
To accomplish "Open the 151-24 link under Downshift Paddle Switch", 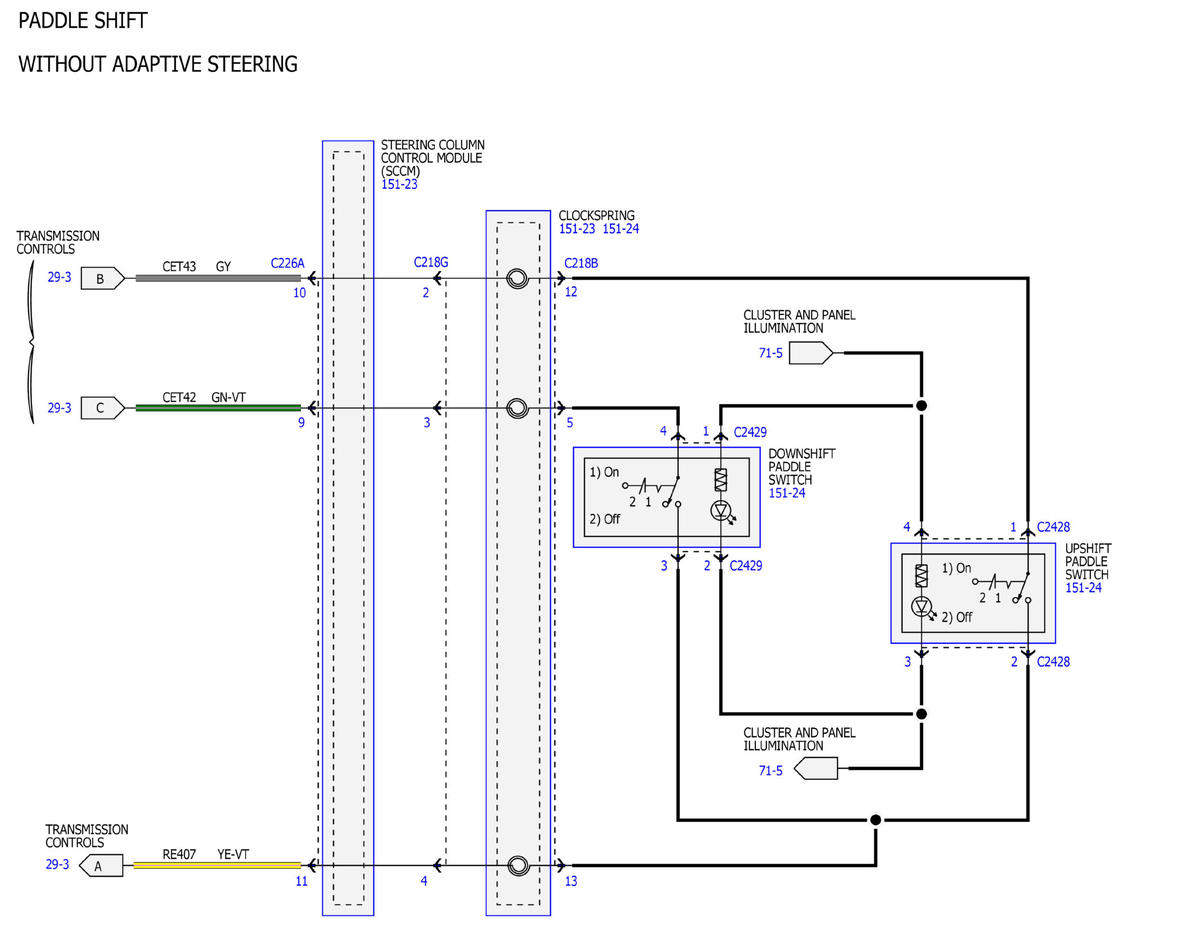I will click(x=787, y=492).
